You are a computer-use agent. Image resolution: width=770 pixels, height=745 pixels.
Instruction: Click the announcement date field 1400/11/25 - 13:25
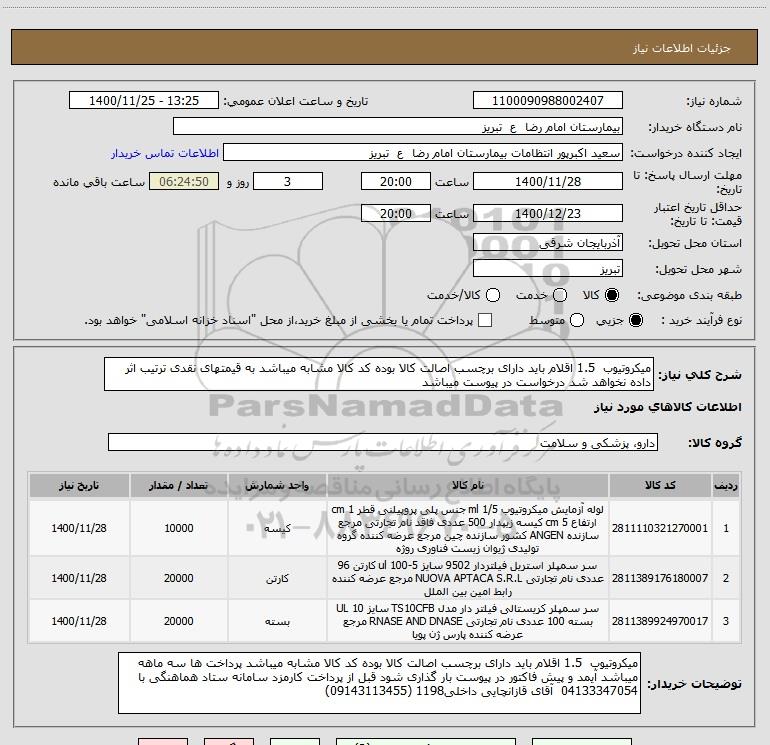tap(144, 100)
